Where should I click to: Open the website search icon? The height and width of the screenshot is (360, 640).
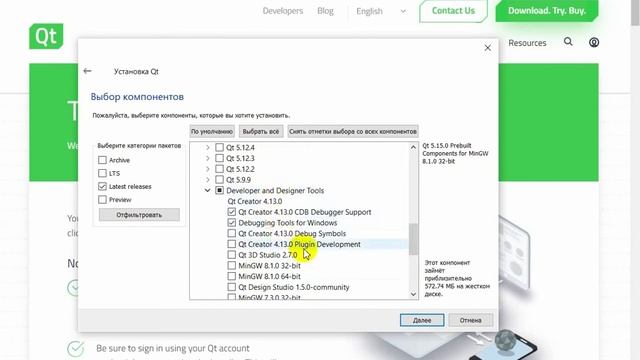pyautogui.click(x=568, y=42)
